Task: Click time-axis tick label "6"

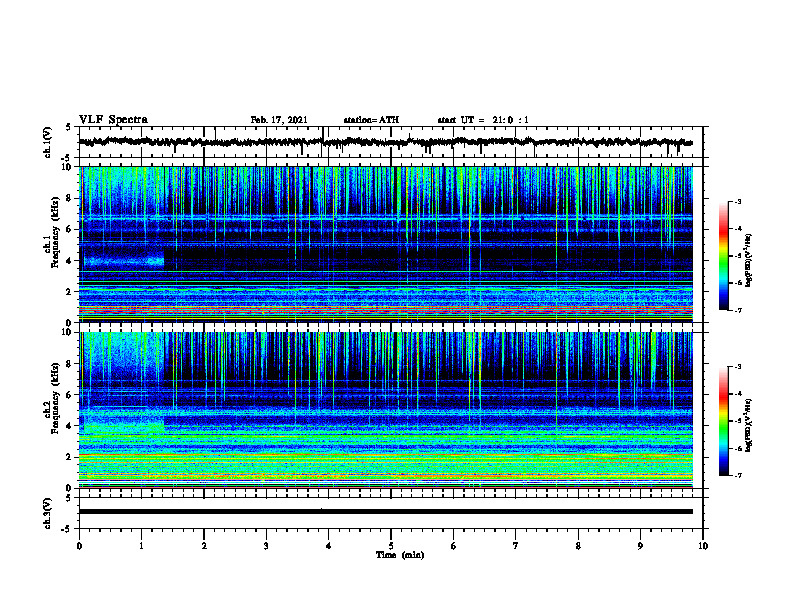Action: click(454, 546)
